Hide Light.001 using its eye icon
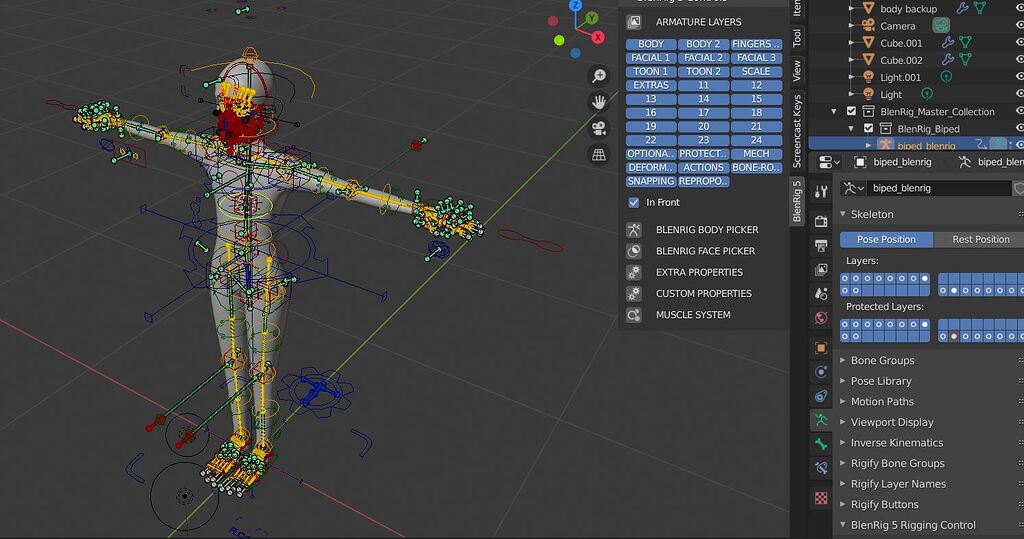 (x=1019, y=76)
